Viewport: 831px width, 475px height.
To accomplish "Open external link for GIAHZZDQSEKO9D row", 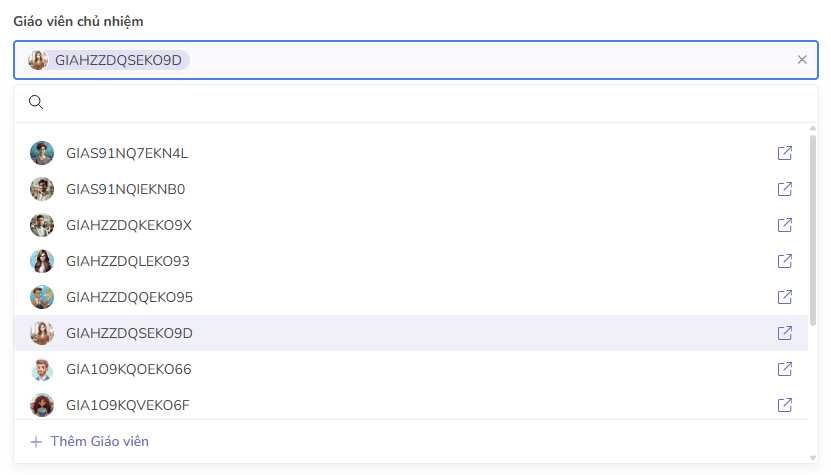I will coord(785,333).
